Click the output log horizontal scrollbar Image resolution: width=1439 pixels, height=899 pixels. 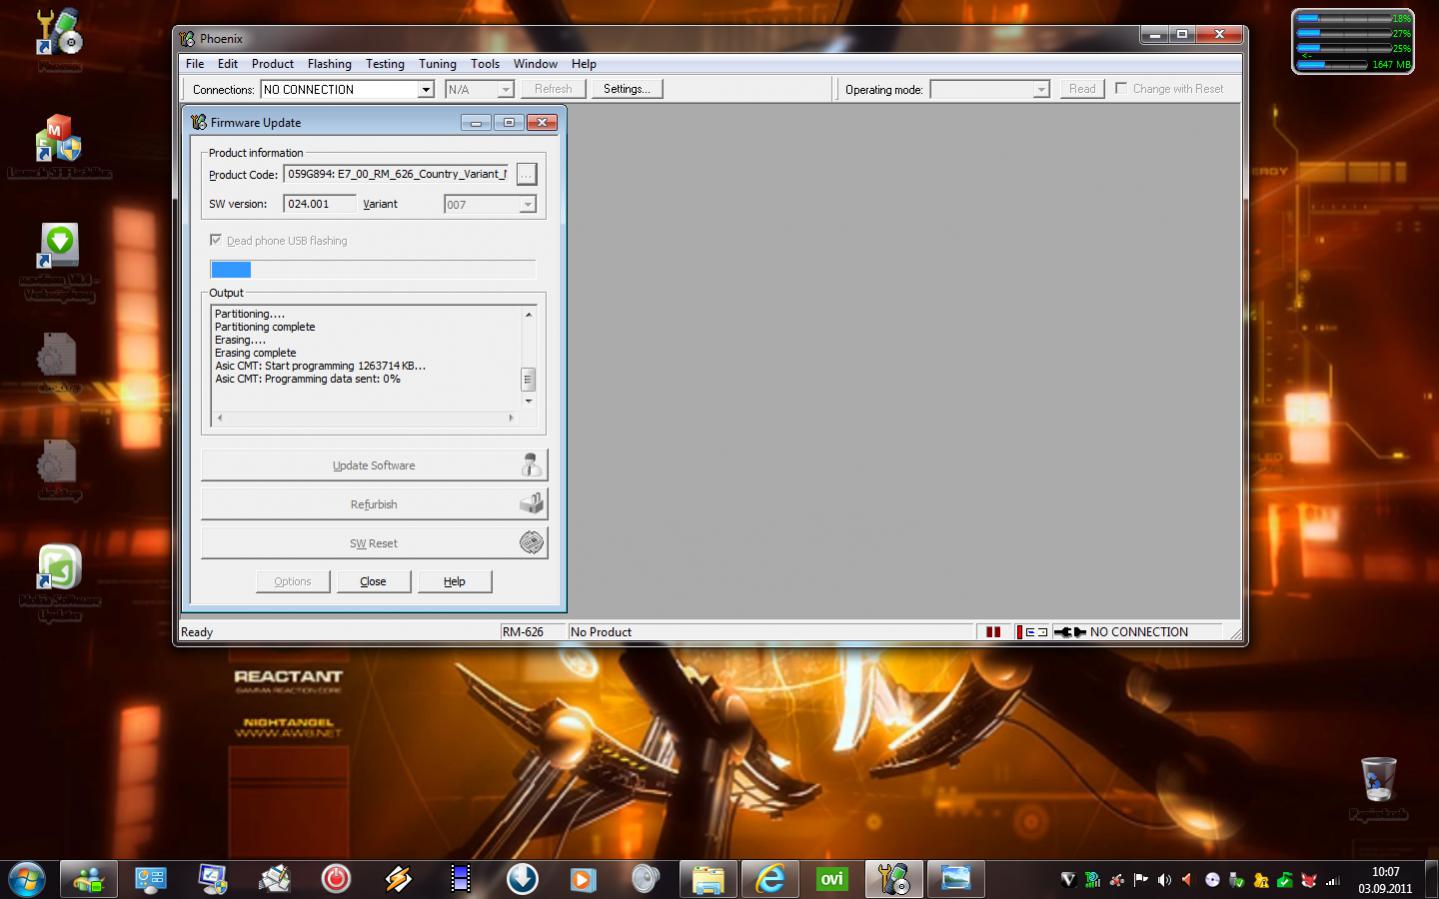365,418
